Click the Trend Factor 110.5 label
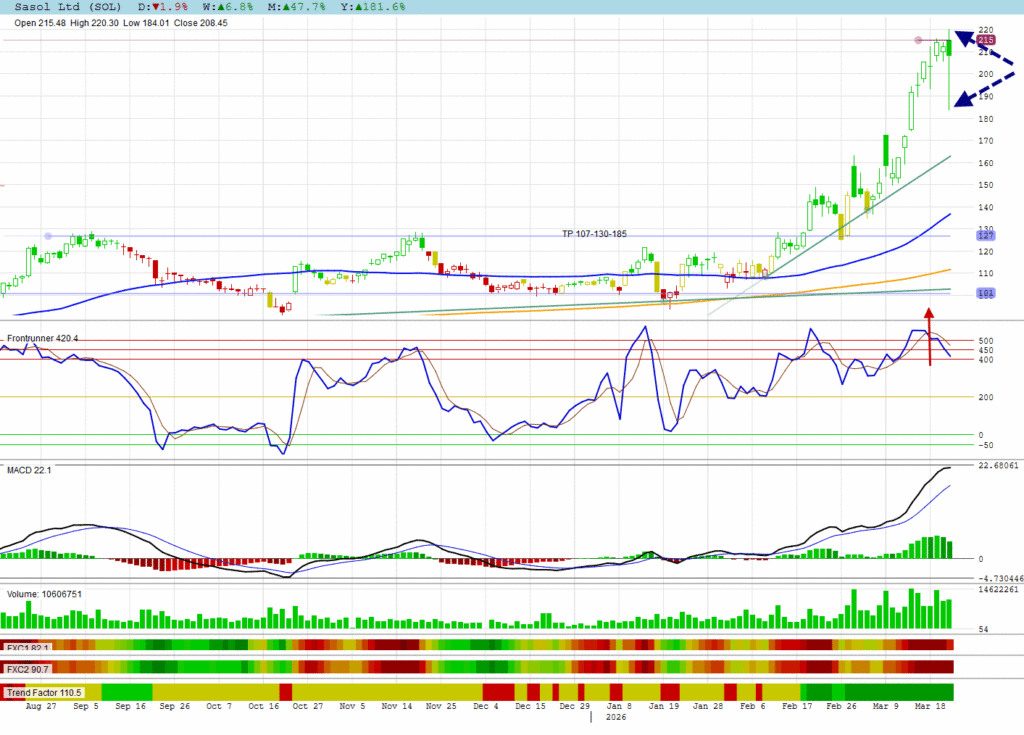 point(44,692)
